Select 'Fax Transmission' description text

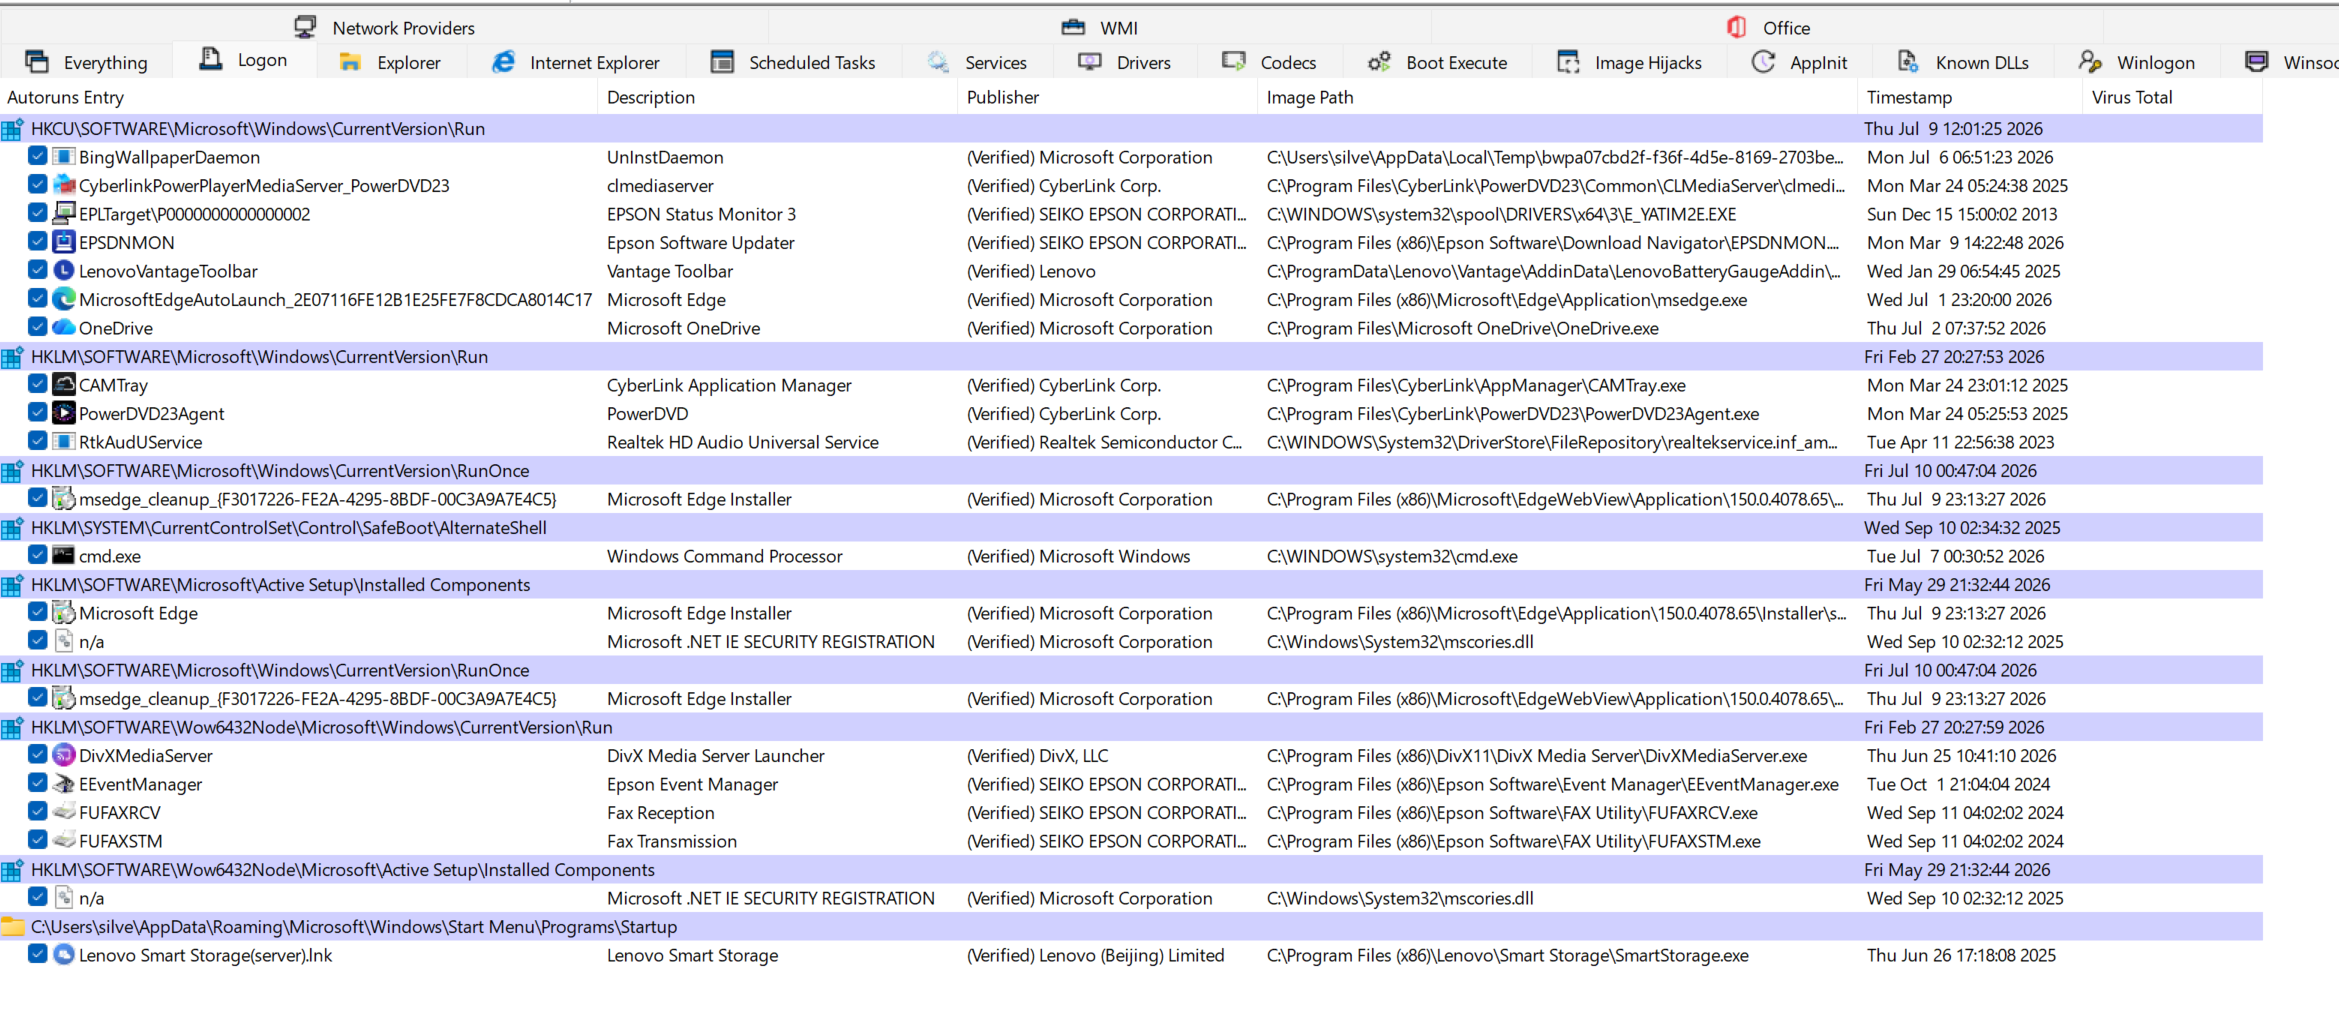point(672,841)
